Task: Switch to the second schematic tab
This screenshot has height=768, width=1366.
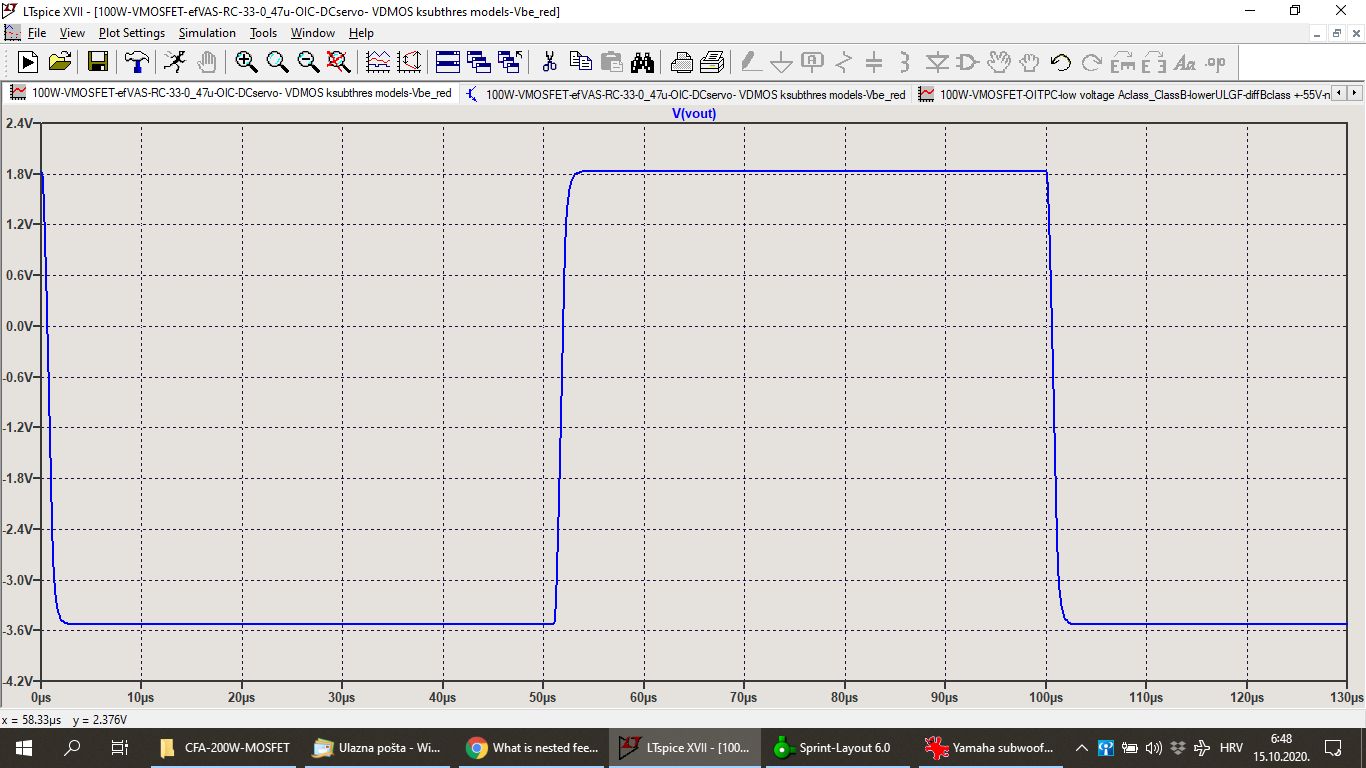Action: (686, 94)
